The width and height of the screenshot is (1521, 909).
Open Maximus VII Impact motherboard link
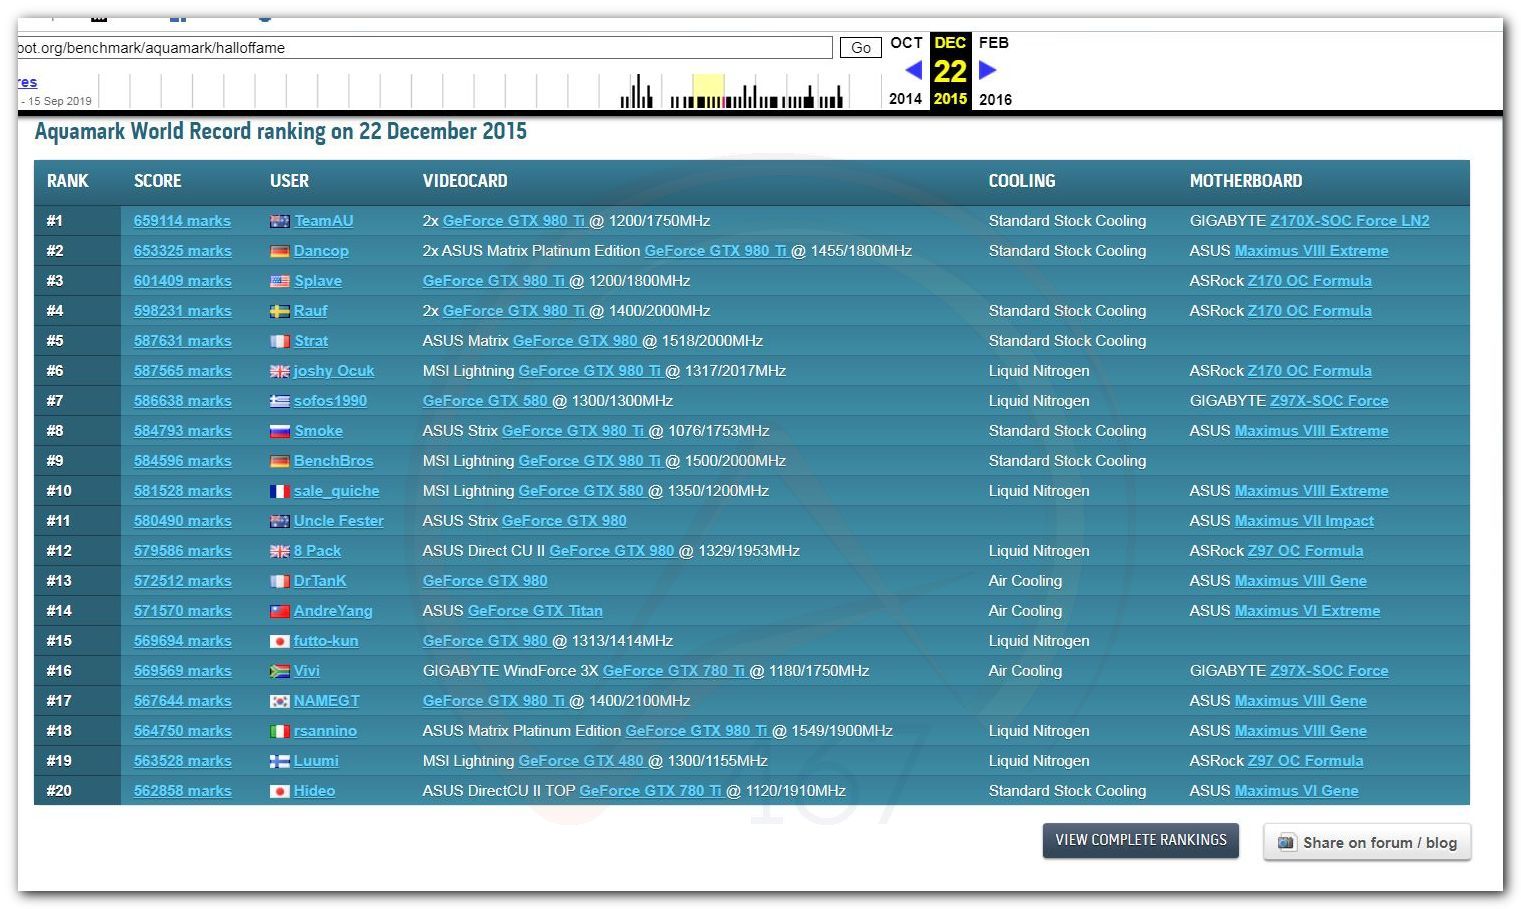click(1304, 521)
